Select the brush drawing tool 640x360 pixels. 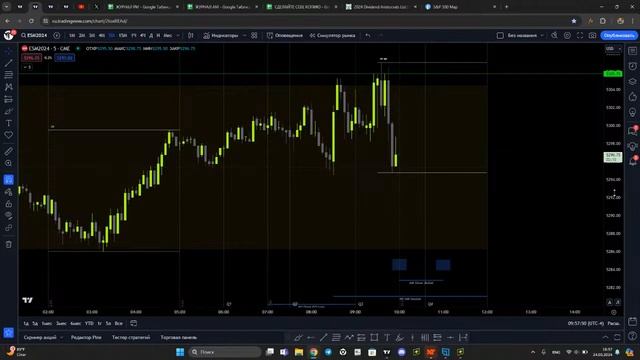pos(9,111)
